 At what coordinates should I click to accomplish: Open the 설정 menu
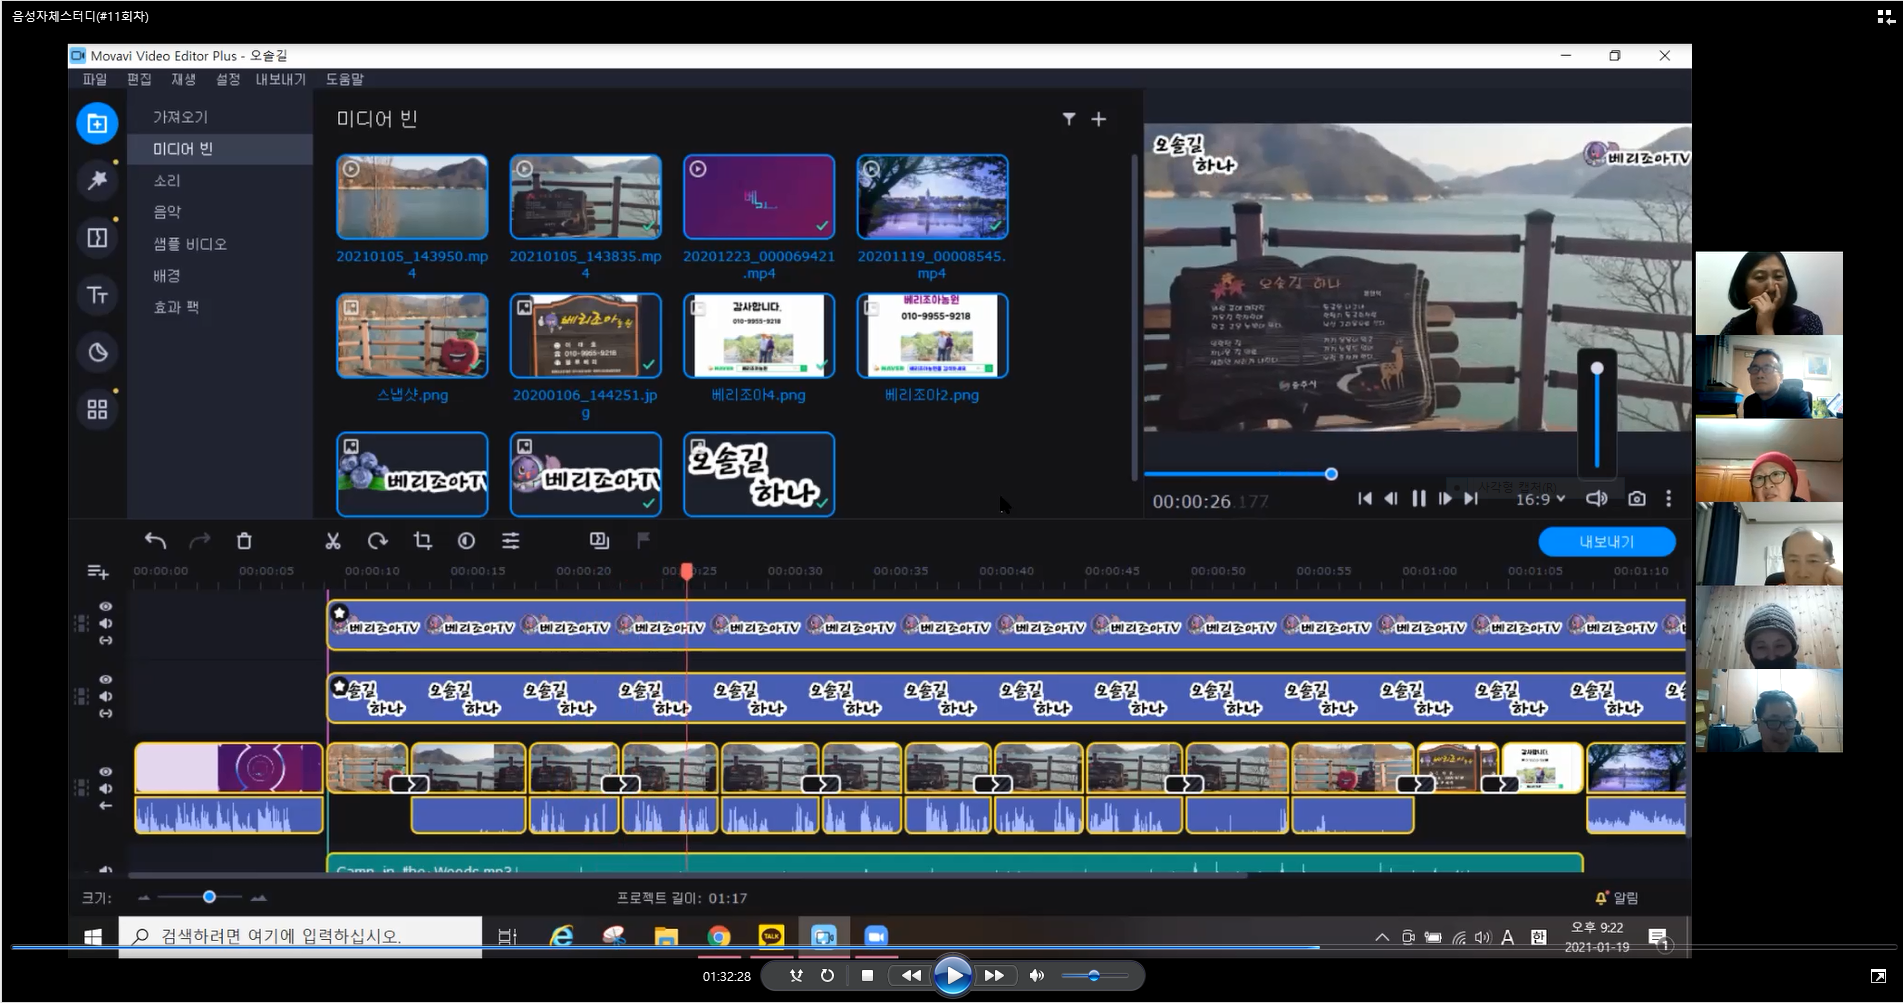pyautogui.click(x=228, y=79)
